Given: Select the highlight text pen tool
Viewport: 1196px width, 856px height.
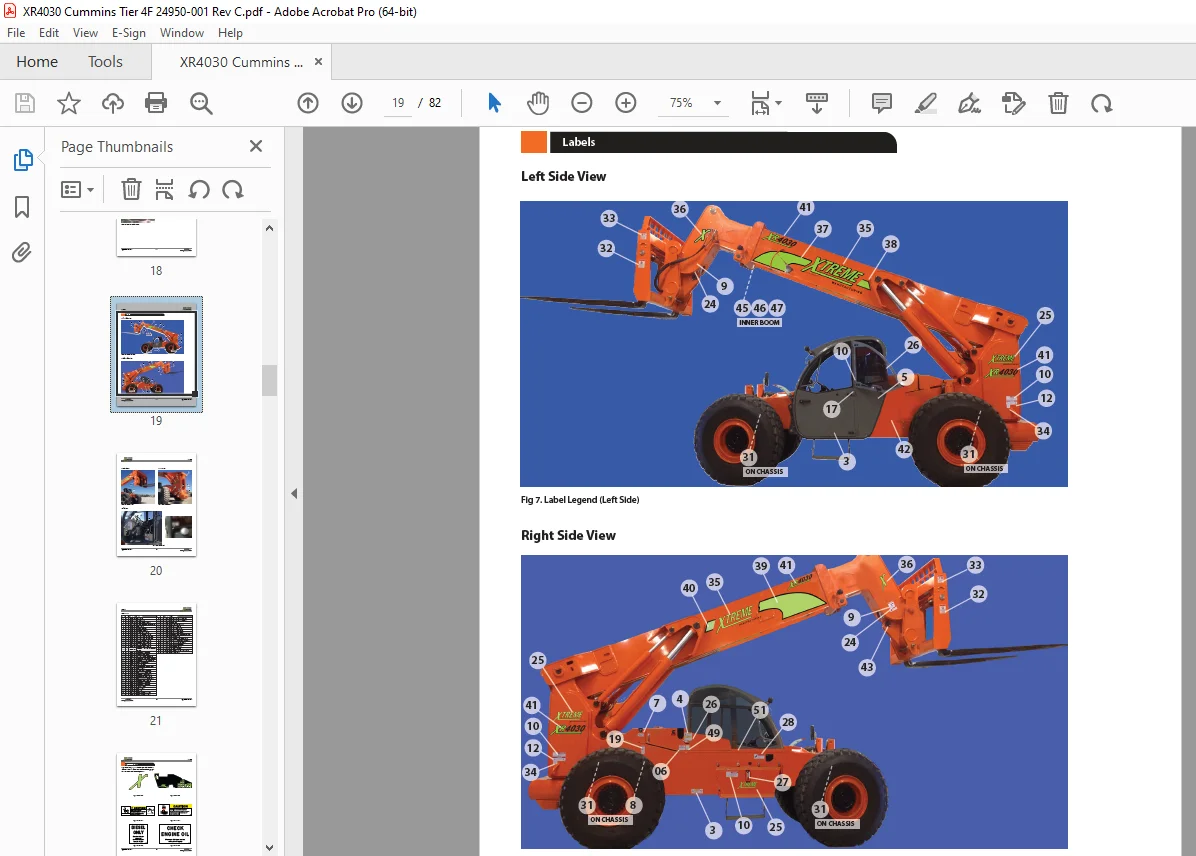Looking at the screenshot, I should point(925,103).
